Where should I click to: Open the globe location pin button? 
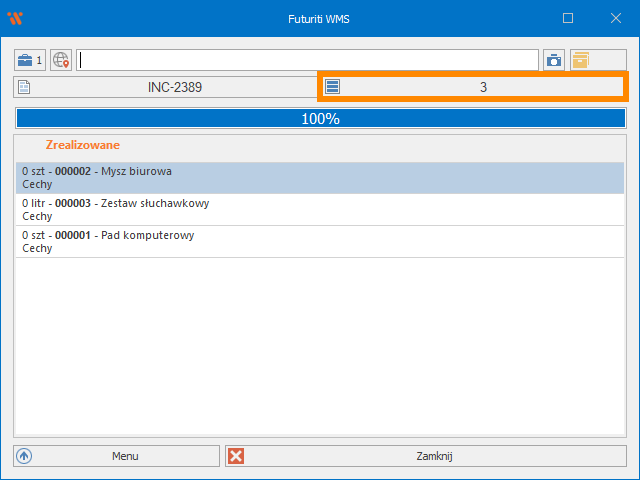tap(62, 60)
